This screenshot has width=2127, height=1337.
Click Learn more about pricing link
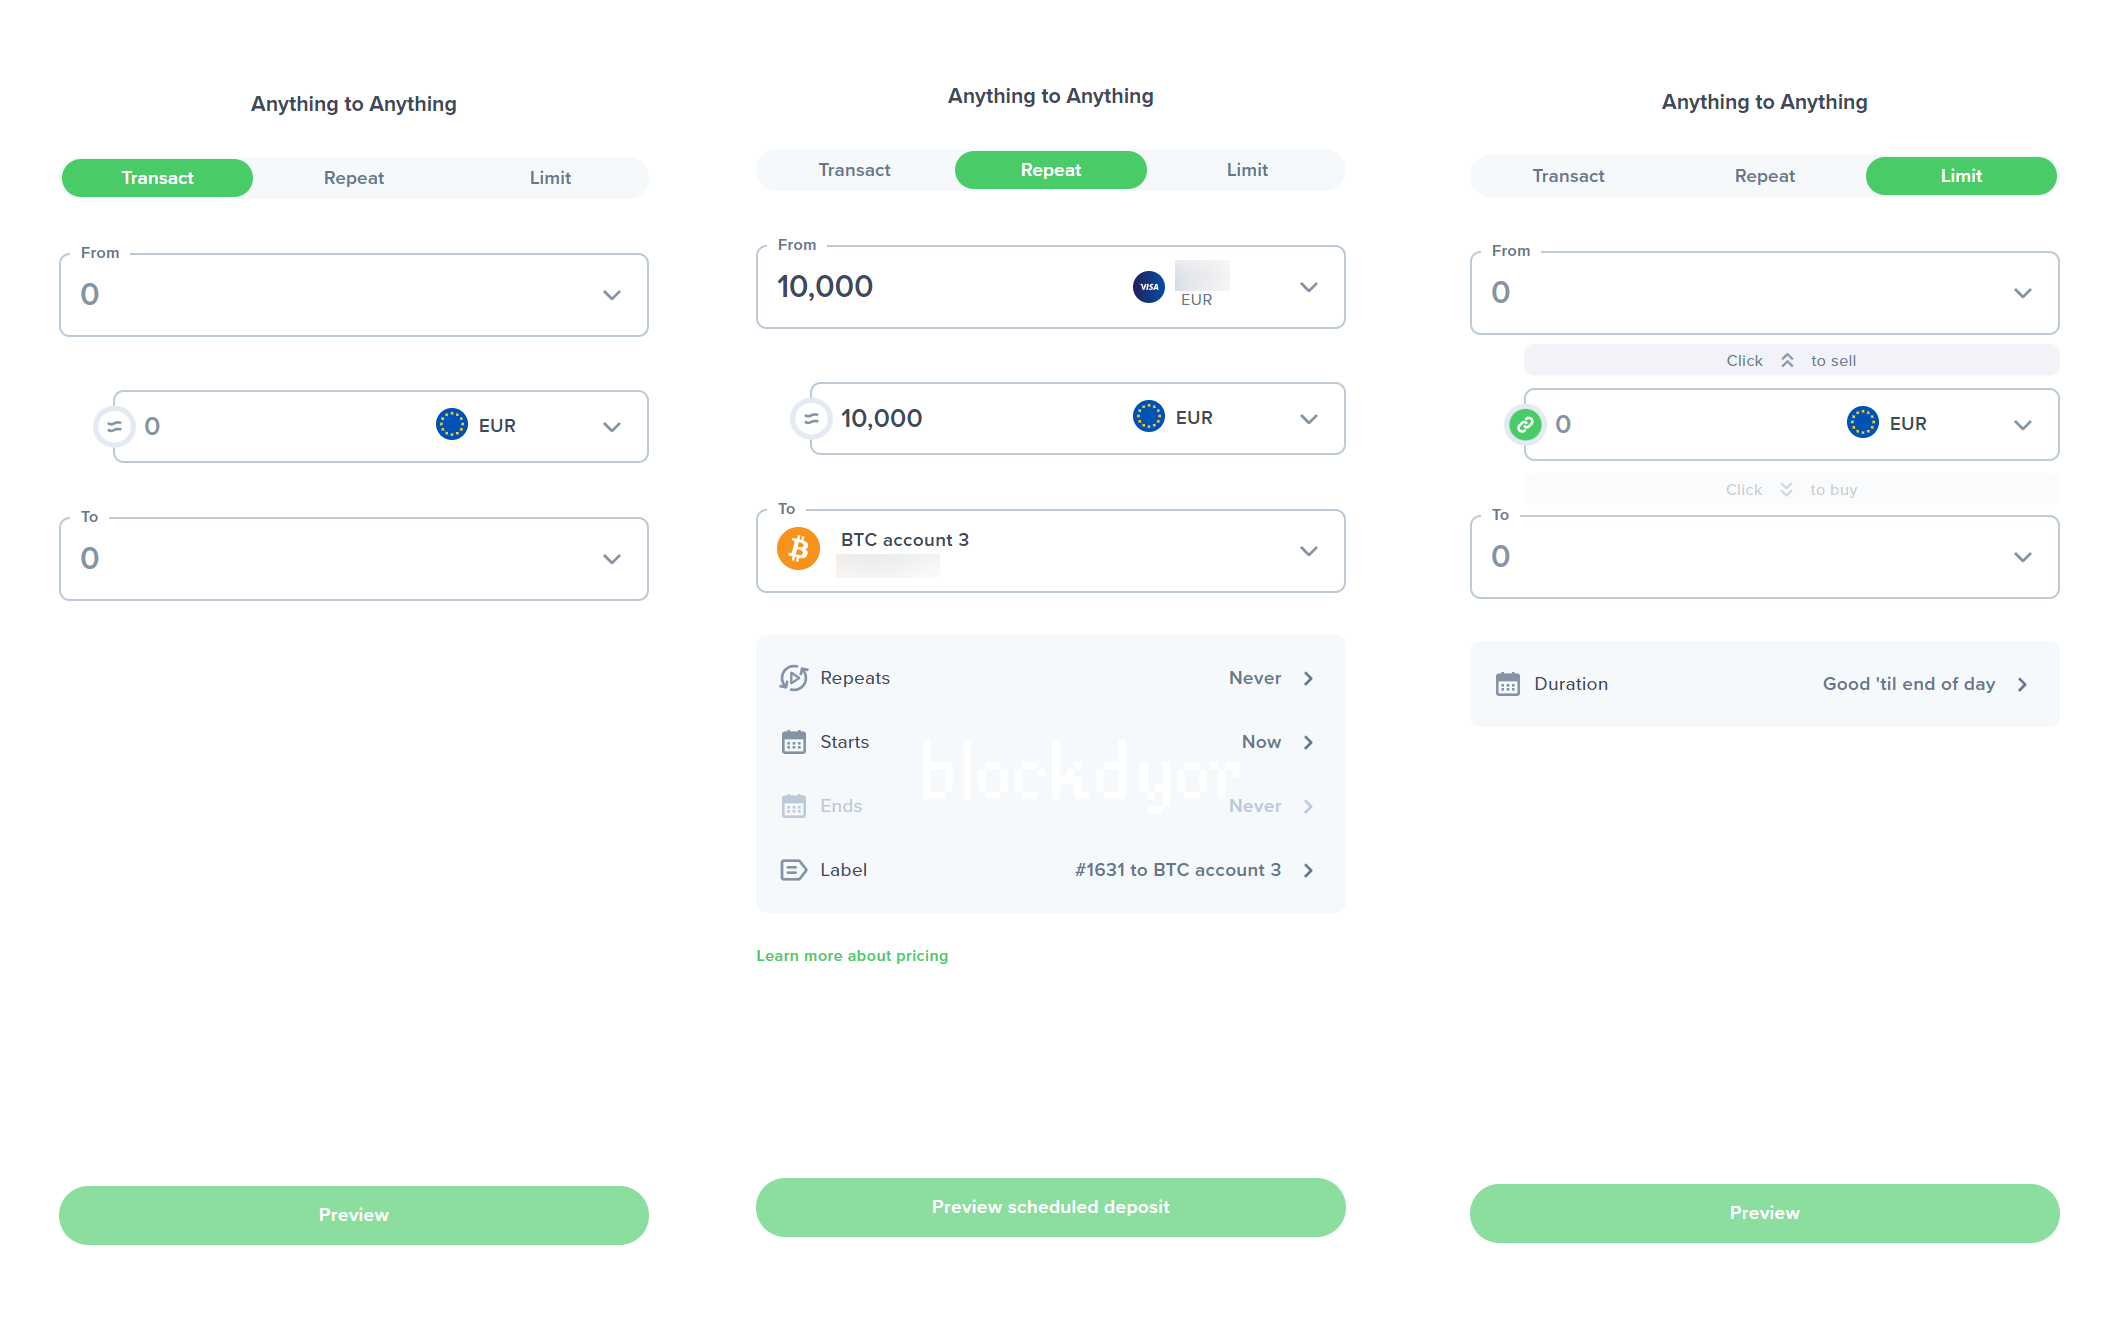pyautogui.click(x=852, y=953)
